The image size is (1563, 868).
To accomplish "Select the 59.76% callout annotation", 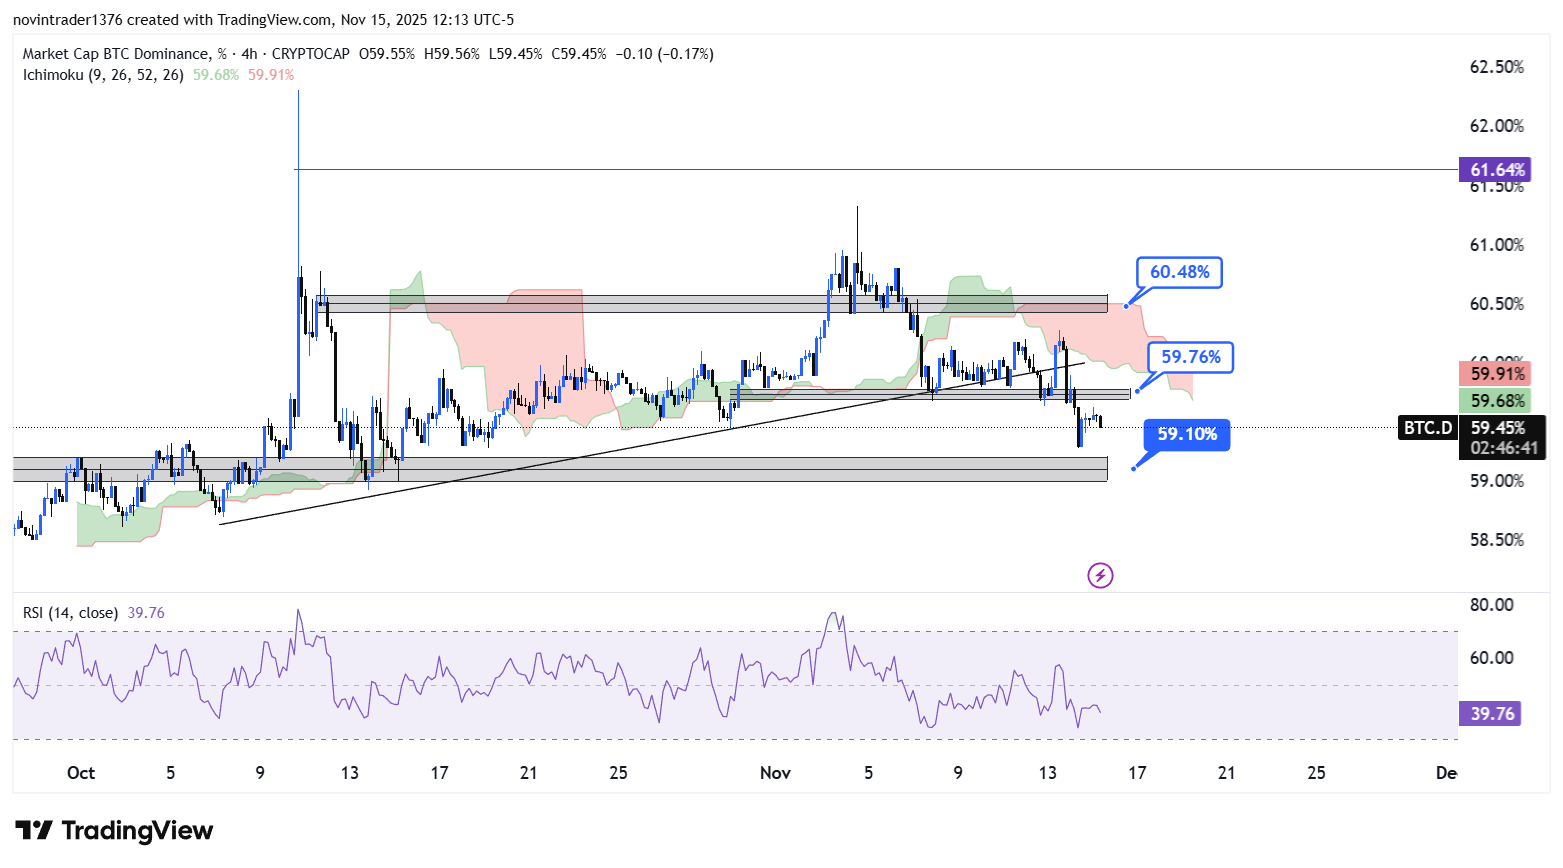I will 1190,357.
